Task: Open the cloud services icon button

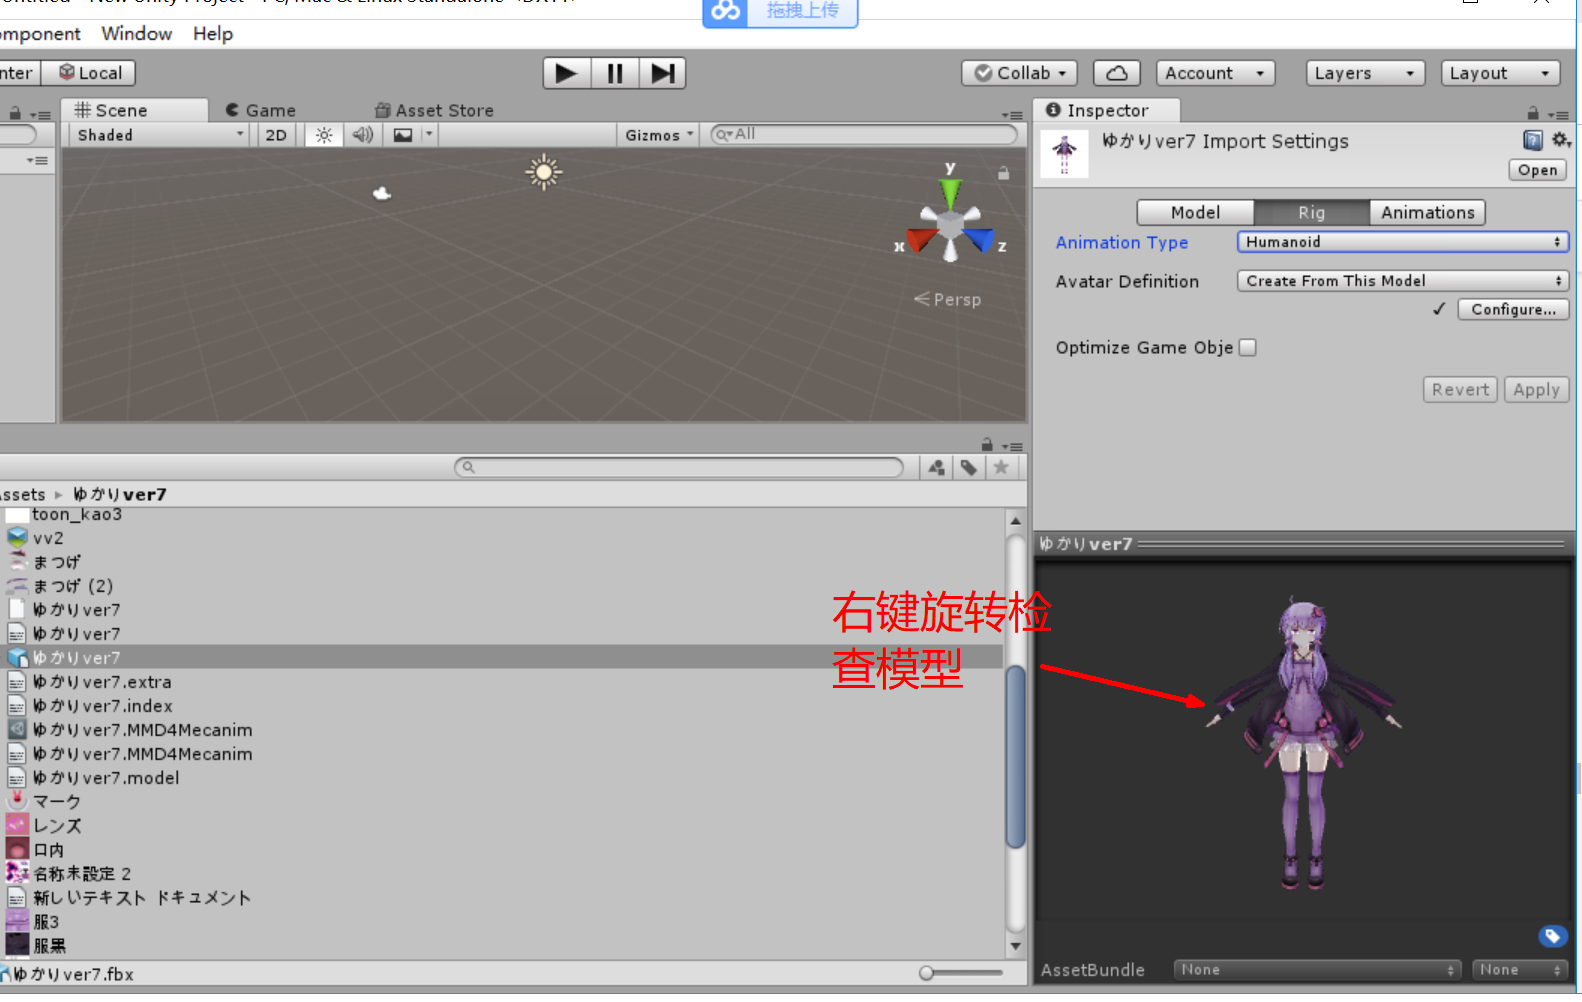Action: [x=1117, y=73]
